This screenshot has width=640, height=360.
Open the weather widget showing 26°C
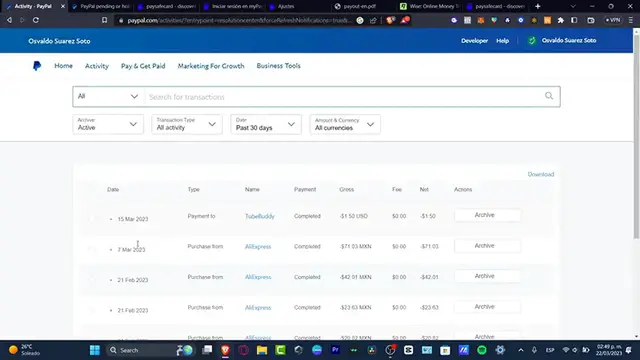pos(25,350)
